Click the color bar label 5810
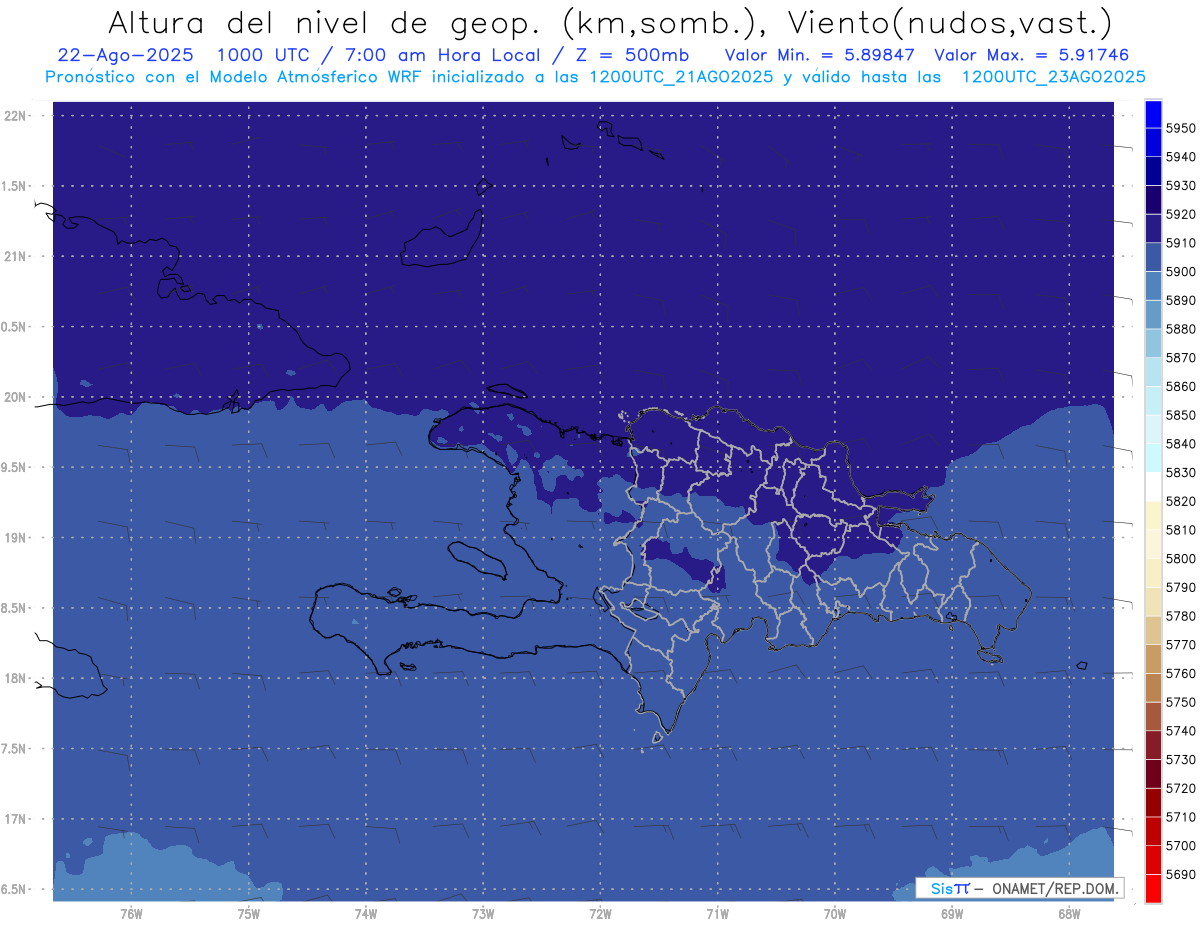This screenshot has width=1200, height=927. pyautogui.click(x=1180, y=530)
